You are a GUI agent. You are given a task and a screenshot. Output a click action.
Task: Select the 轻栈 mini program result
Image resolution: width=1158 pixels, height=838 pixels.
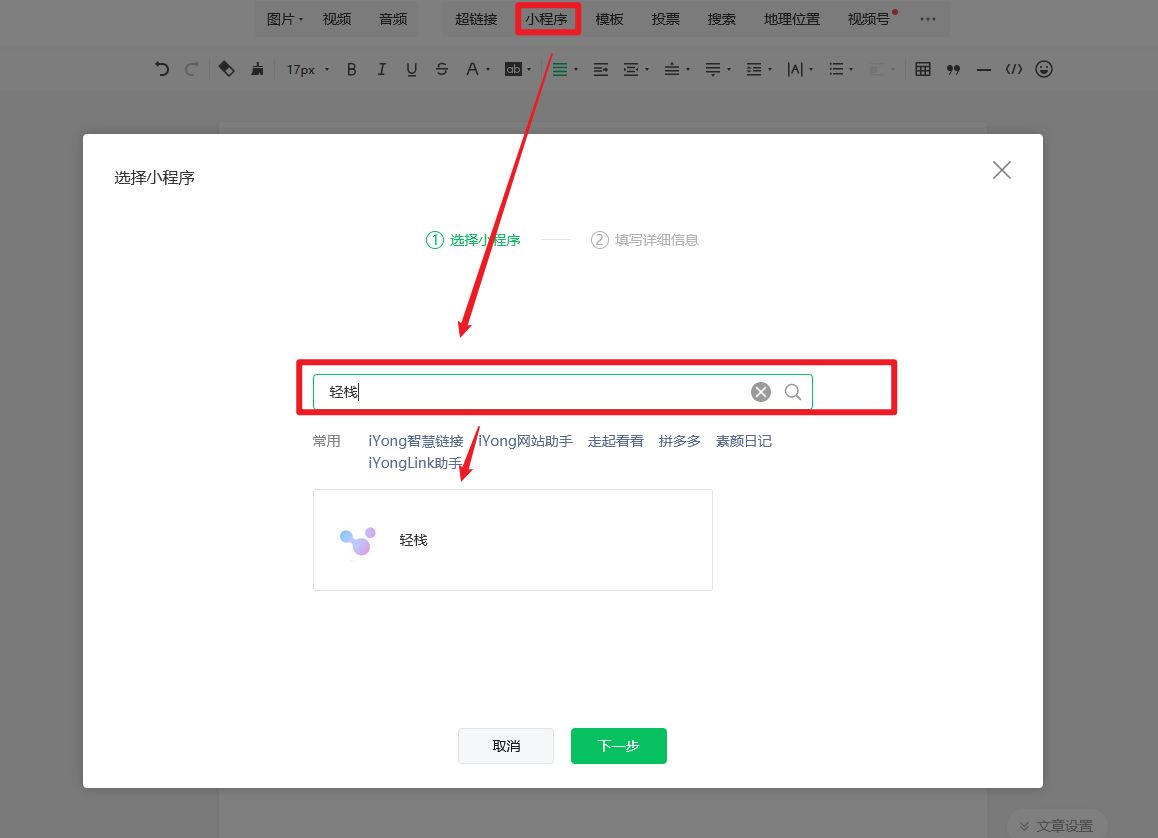tap(512, 540)
